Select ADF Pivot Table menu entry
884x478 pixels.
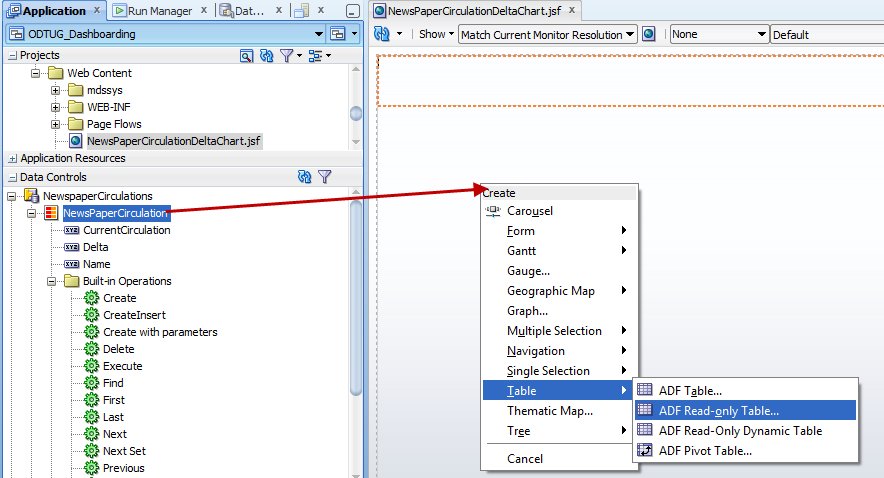point(704,451)
